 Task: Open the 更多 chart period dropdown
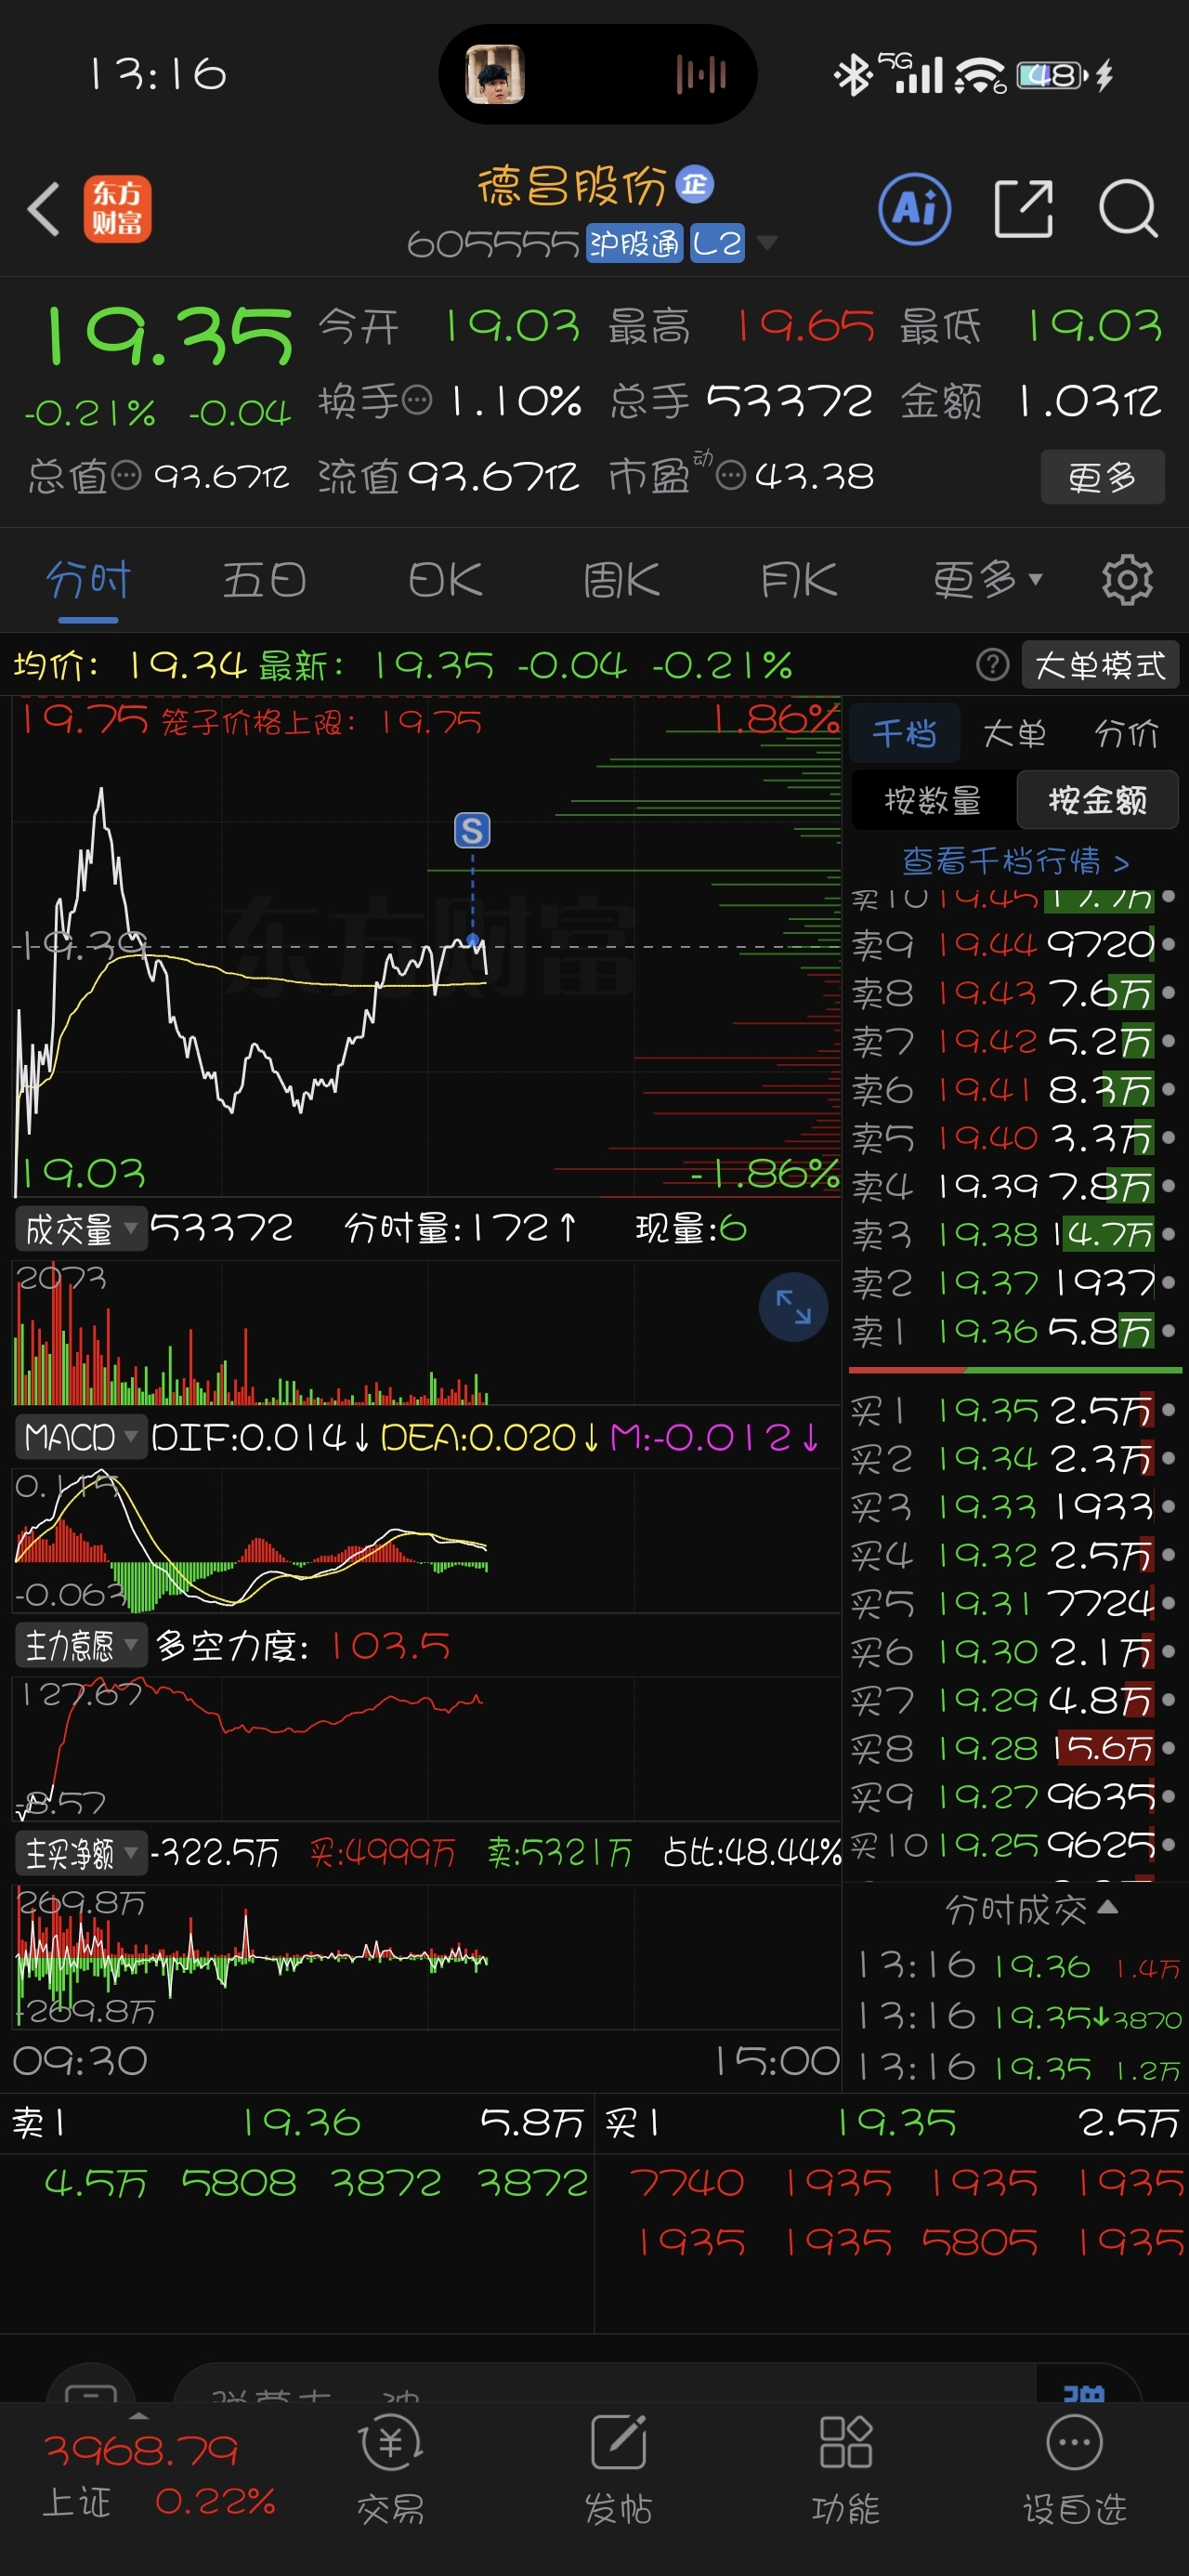coord(988,580)
